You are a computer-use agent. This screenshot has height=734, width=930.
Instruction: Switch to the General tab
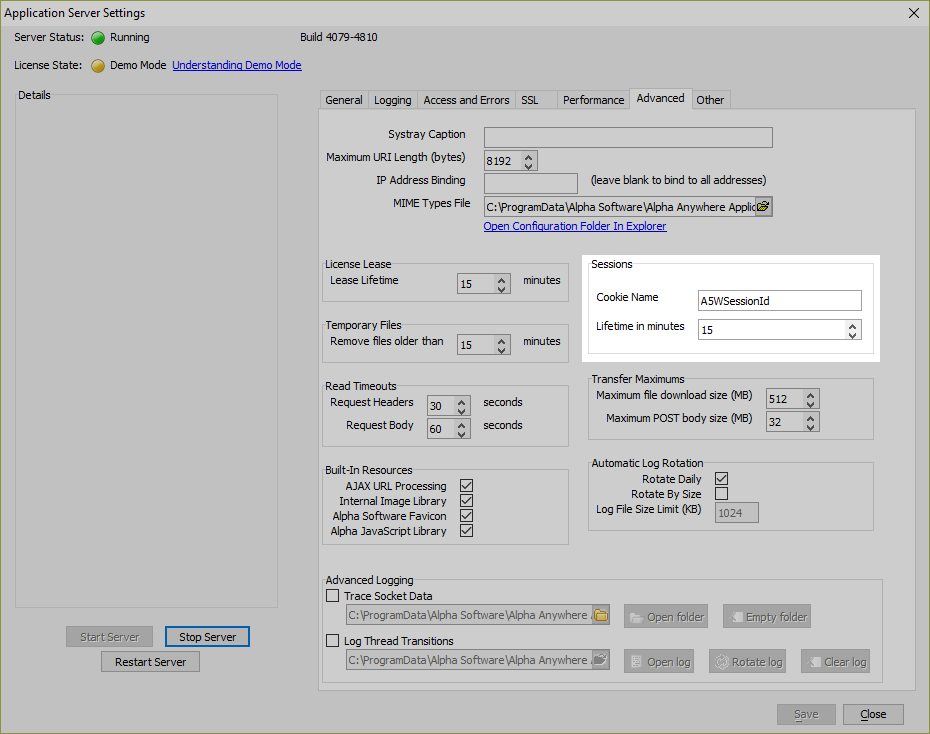344,100
